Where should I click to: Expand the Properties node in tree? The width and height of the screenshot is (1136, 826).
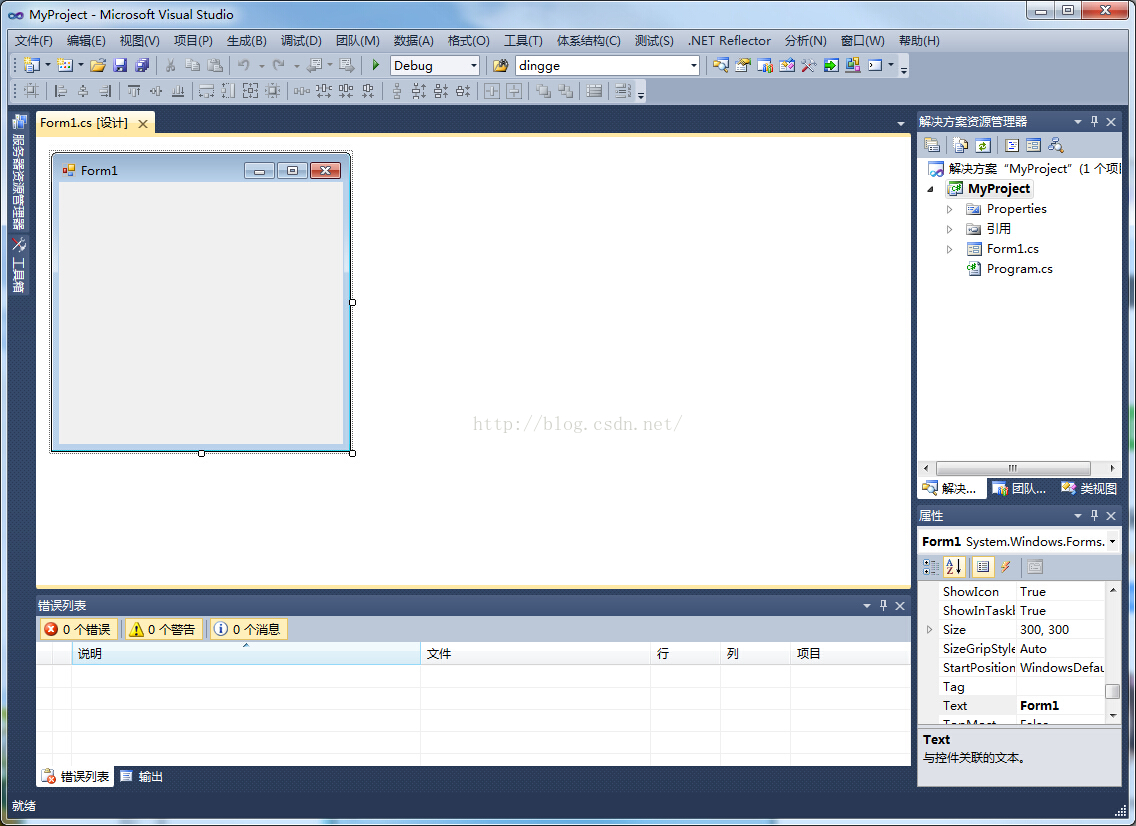click(x=949, y=209)
